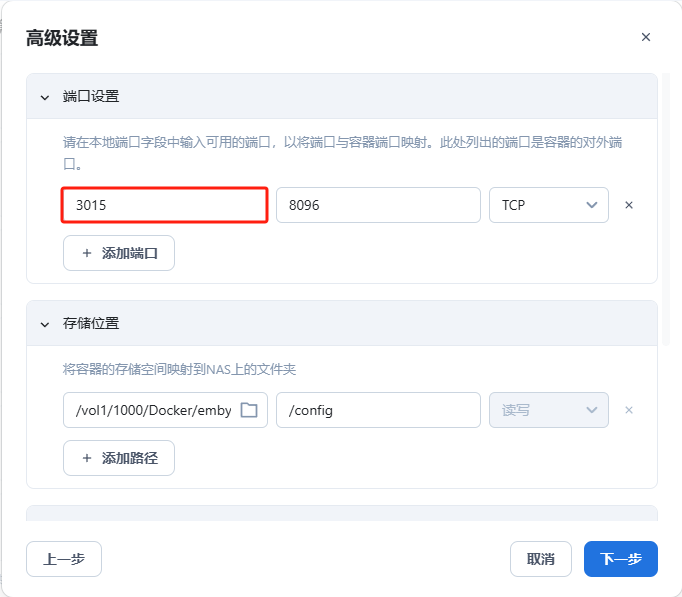This screenshot has width=682, height=597.
Task: Click the container port field 8096
Action: 378,205
